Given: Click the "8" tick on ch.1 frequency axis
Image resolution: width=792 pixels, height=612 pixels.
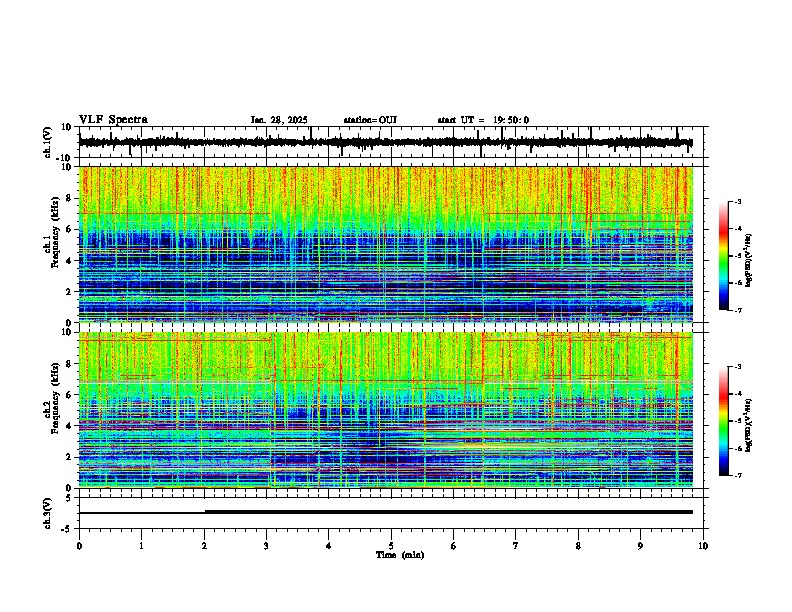Looking at the screenshot, I should point(69,198).
